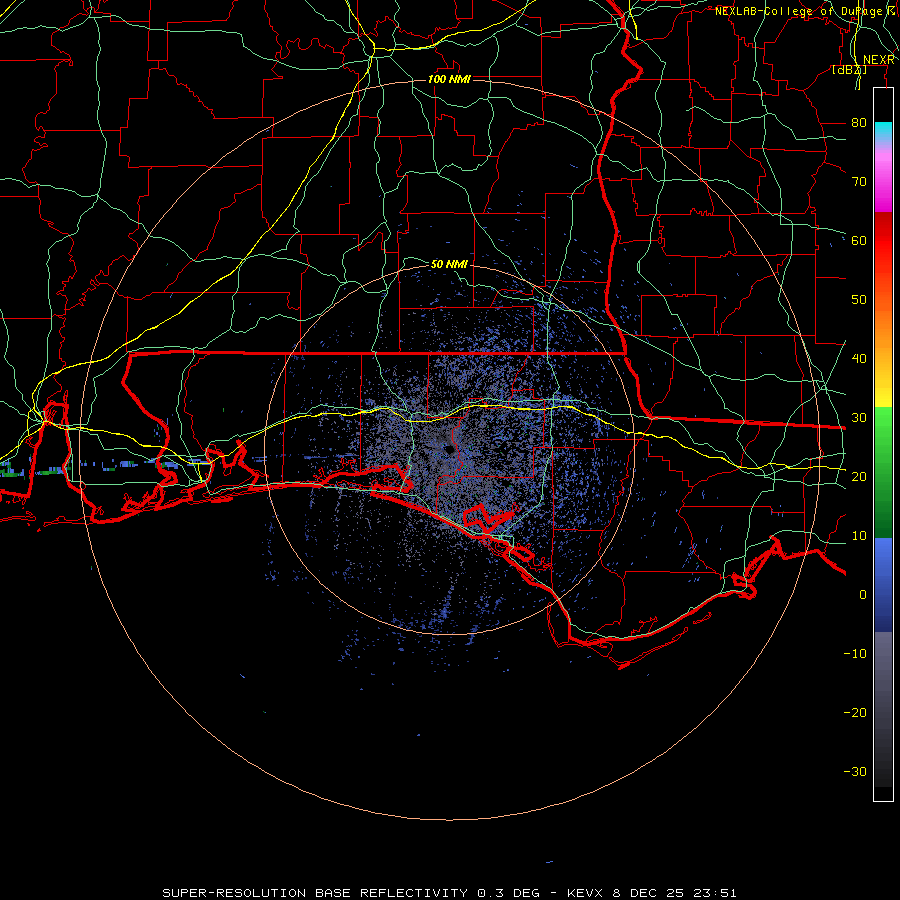Click the 50 value on the dBZ scale
The height and width of the screenshot is (900, 900).
click(x=859, y=300)
